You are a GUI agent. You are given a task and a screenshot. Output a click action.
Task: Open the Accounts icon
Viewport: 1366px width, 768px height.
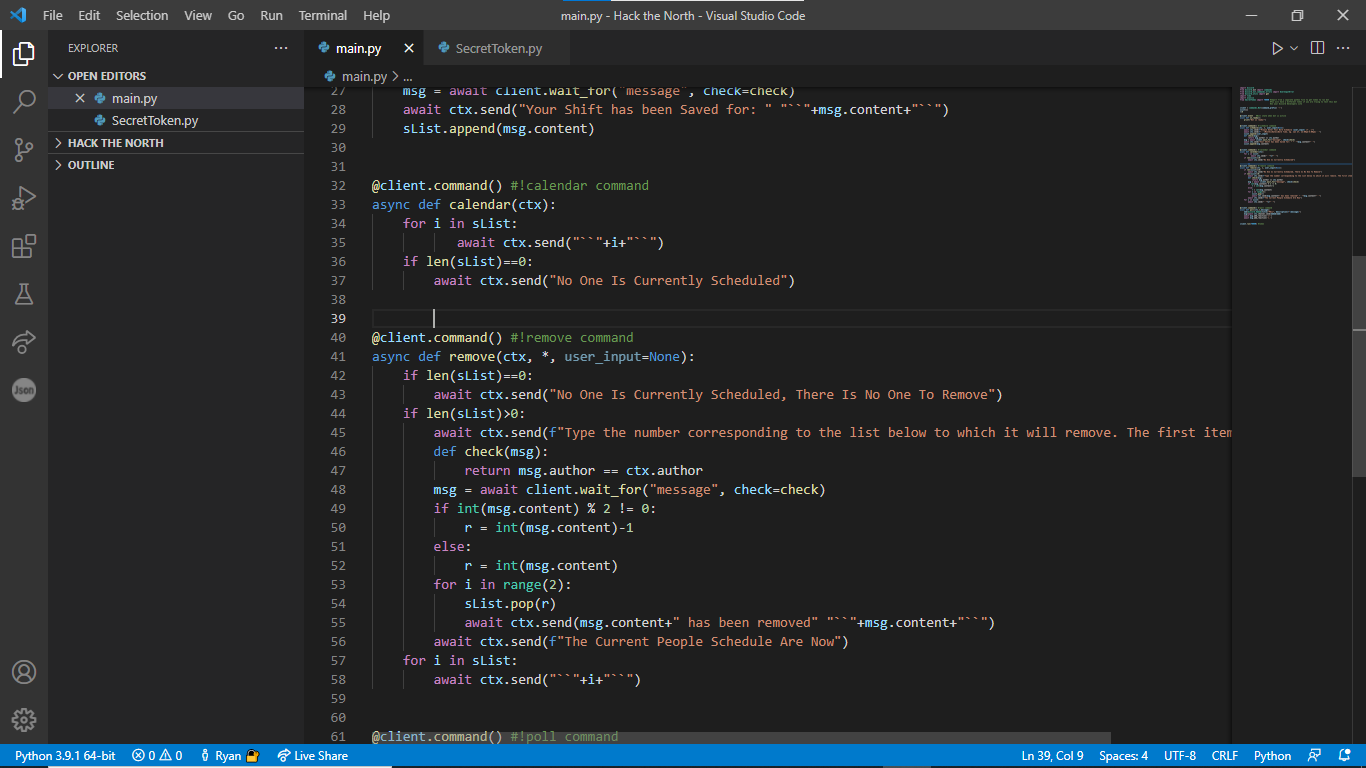[x=24, y=672]
